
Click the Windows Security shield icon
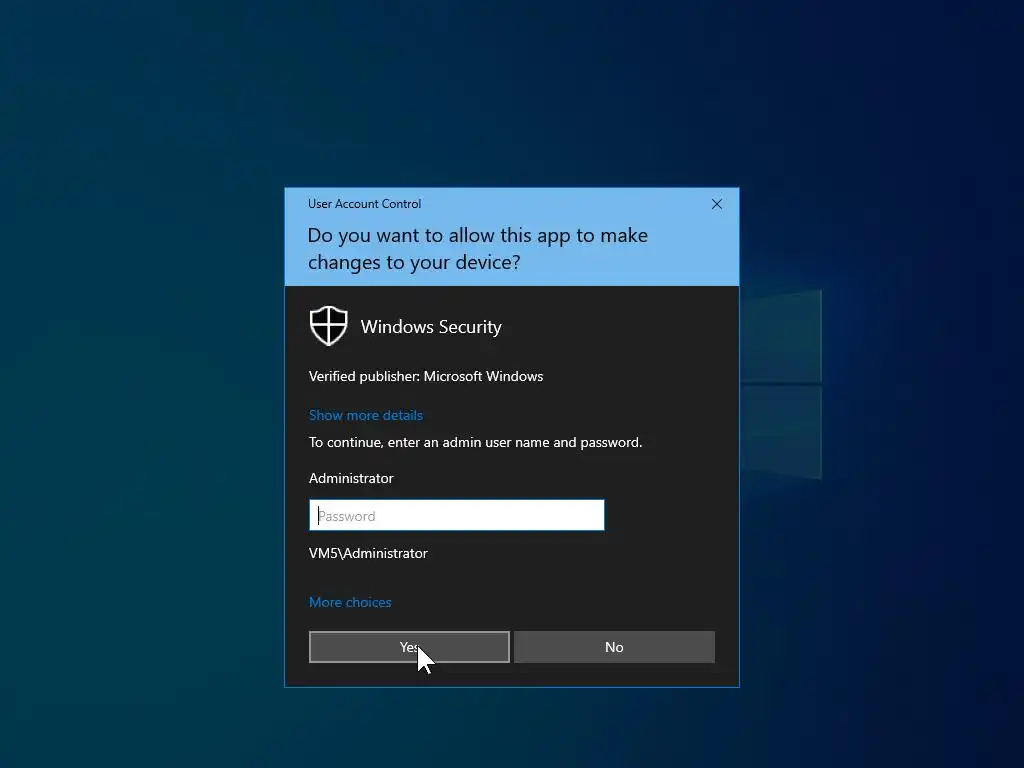[328, 325]
